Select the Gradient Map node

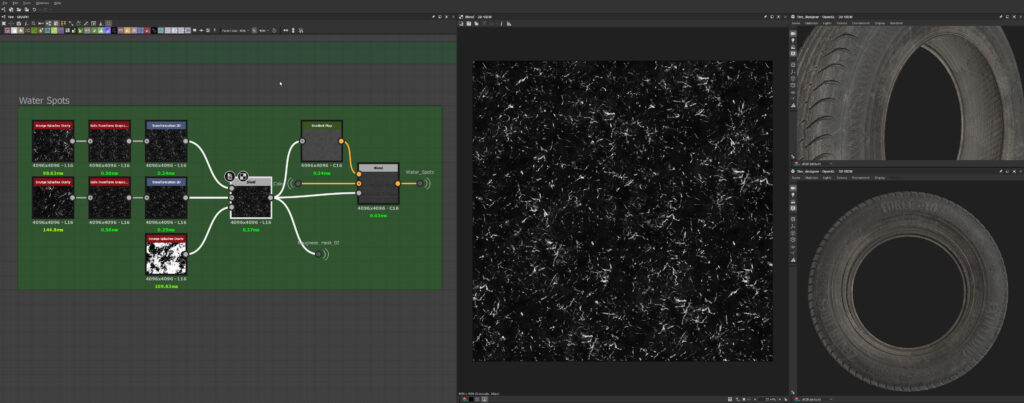click(321, 143)
